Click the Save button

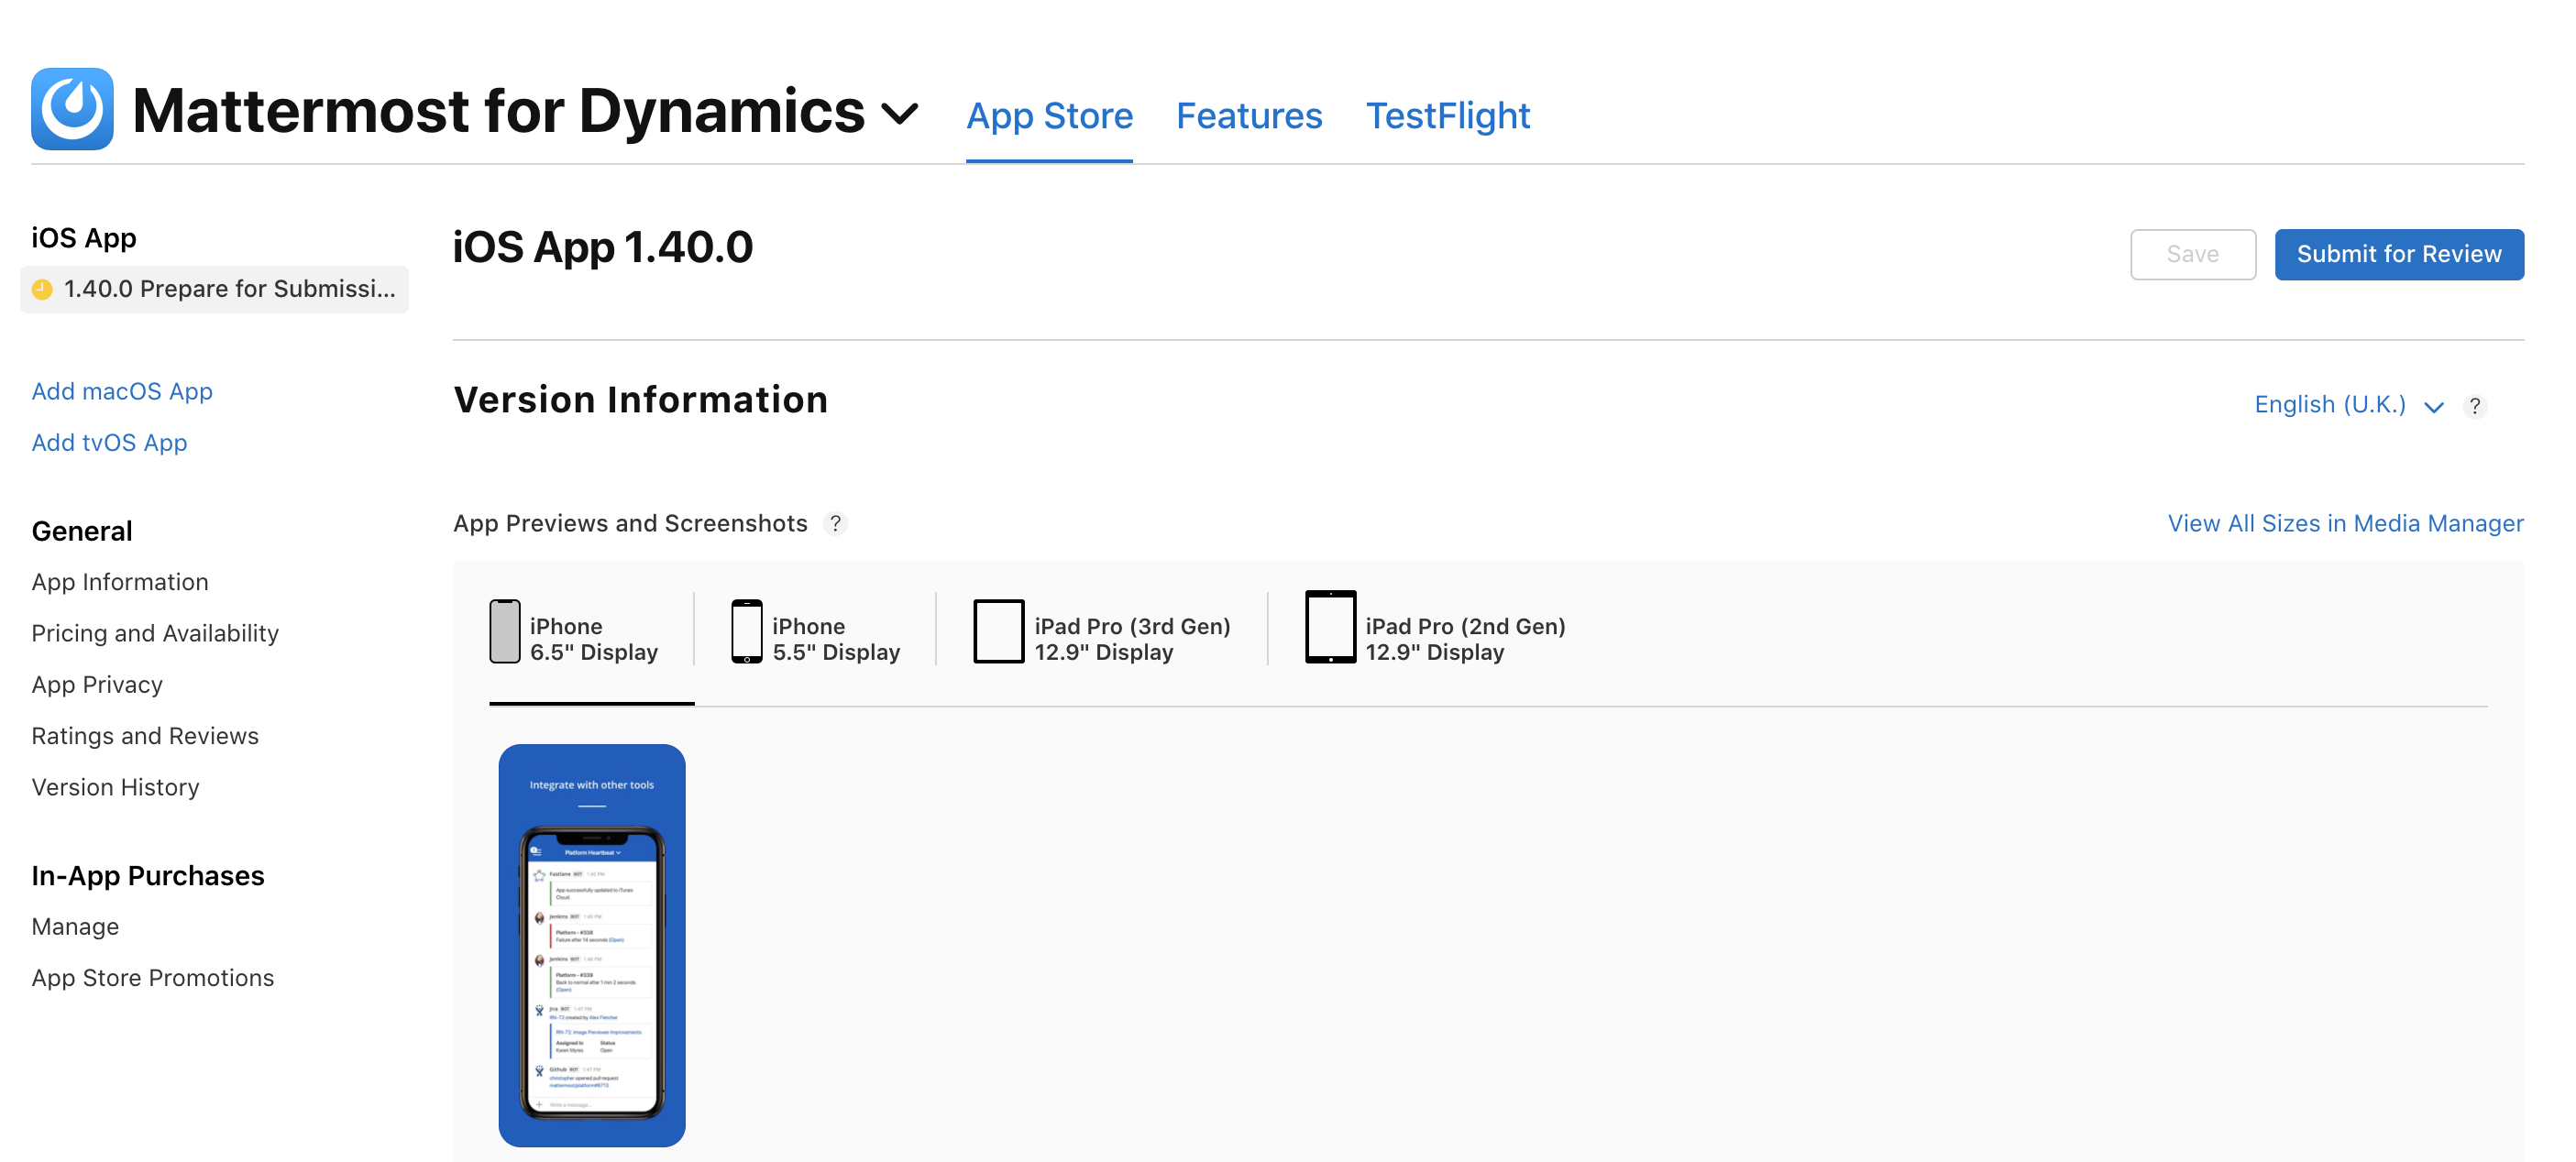2191,254
